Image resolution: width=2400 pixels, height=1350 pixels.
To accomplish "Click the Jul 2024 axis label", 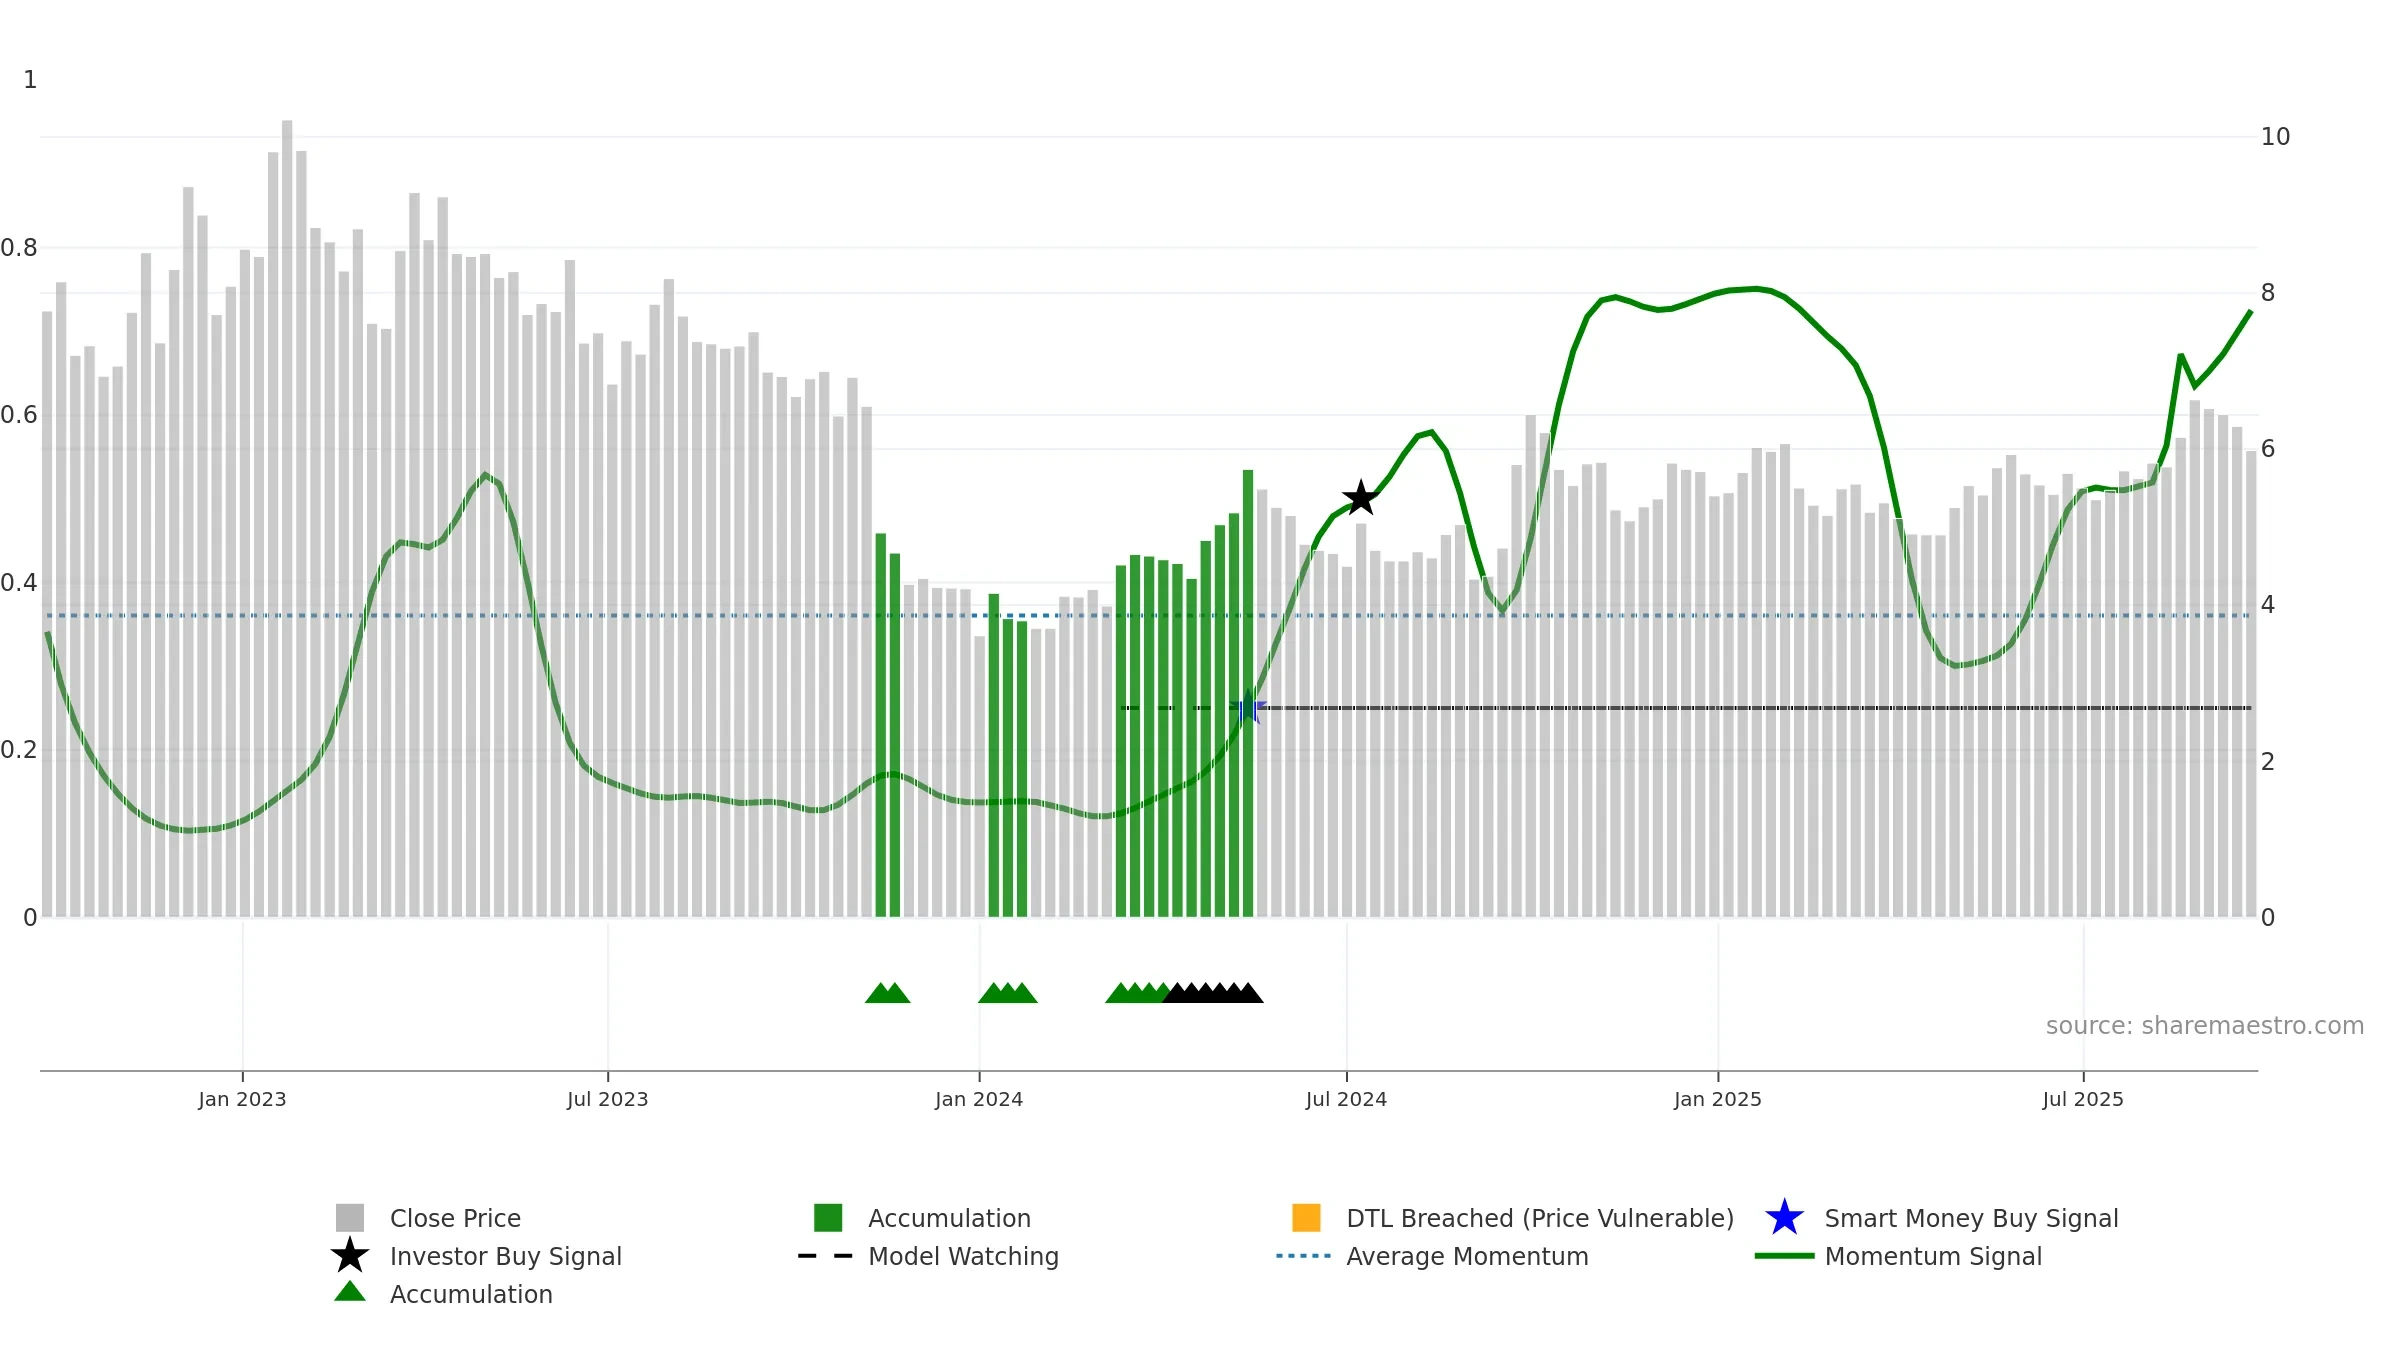I will [1346, 1099].
